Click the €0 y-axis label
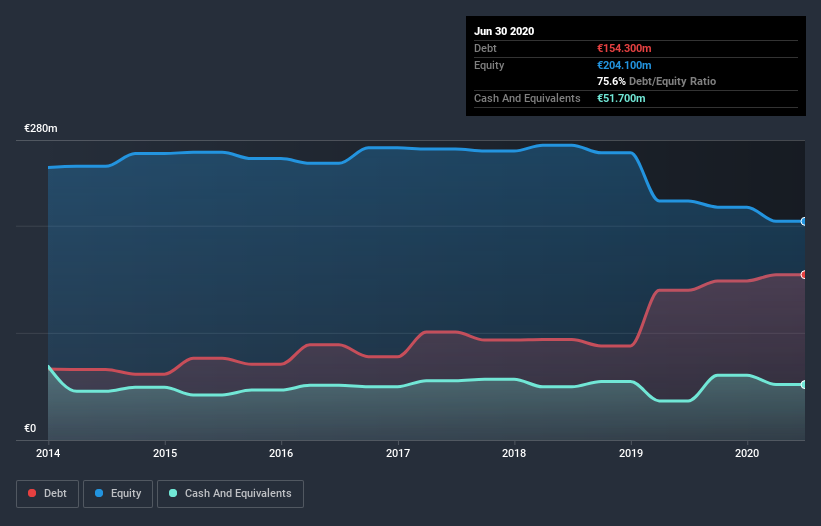 [x=30, y=428]
